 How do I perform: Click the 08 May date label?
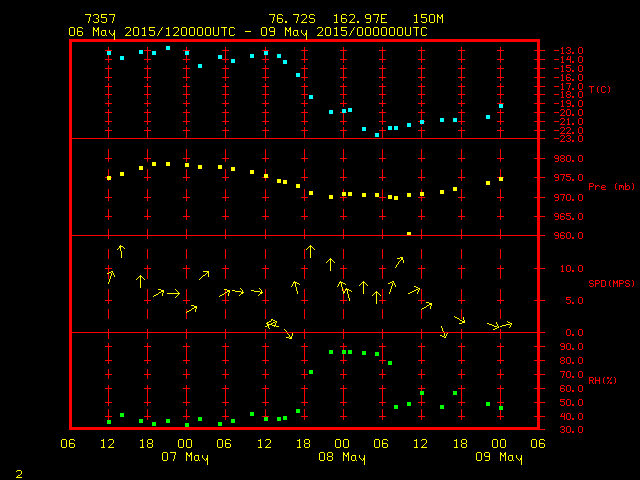point(342,457)
